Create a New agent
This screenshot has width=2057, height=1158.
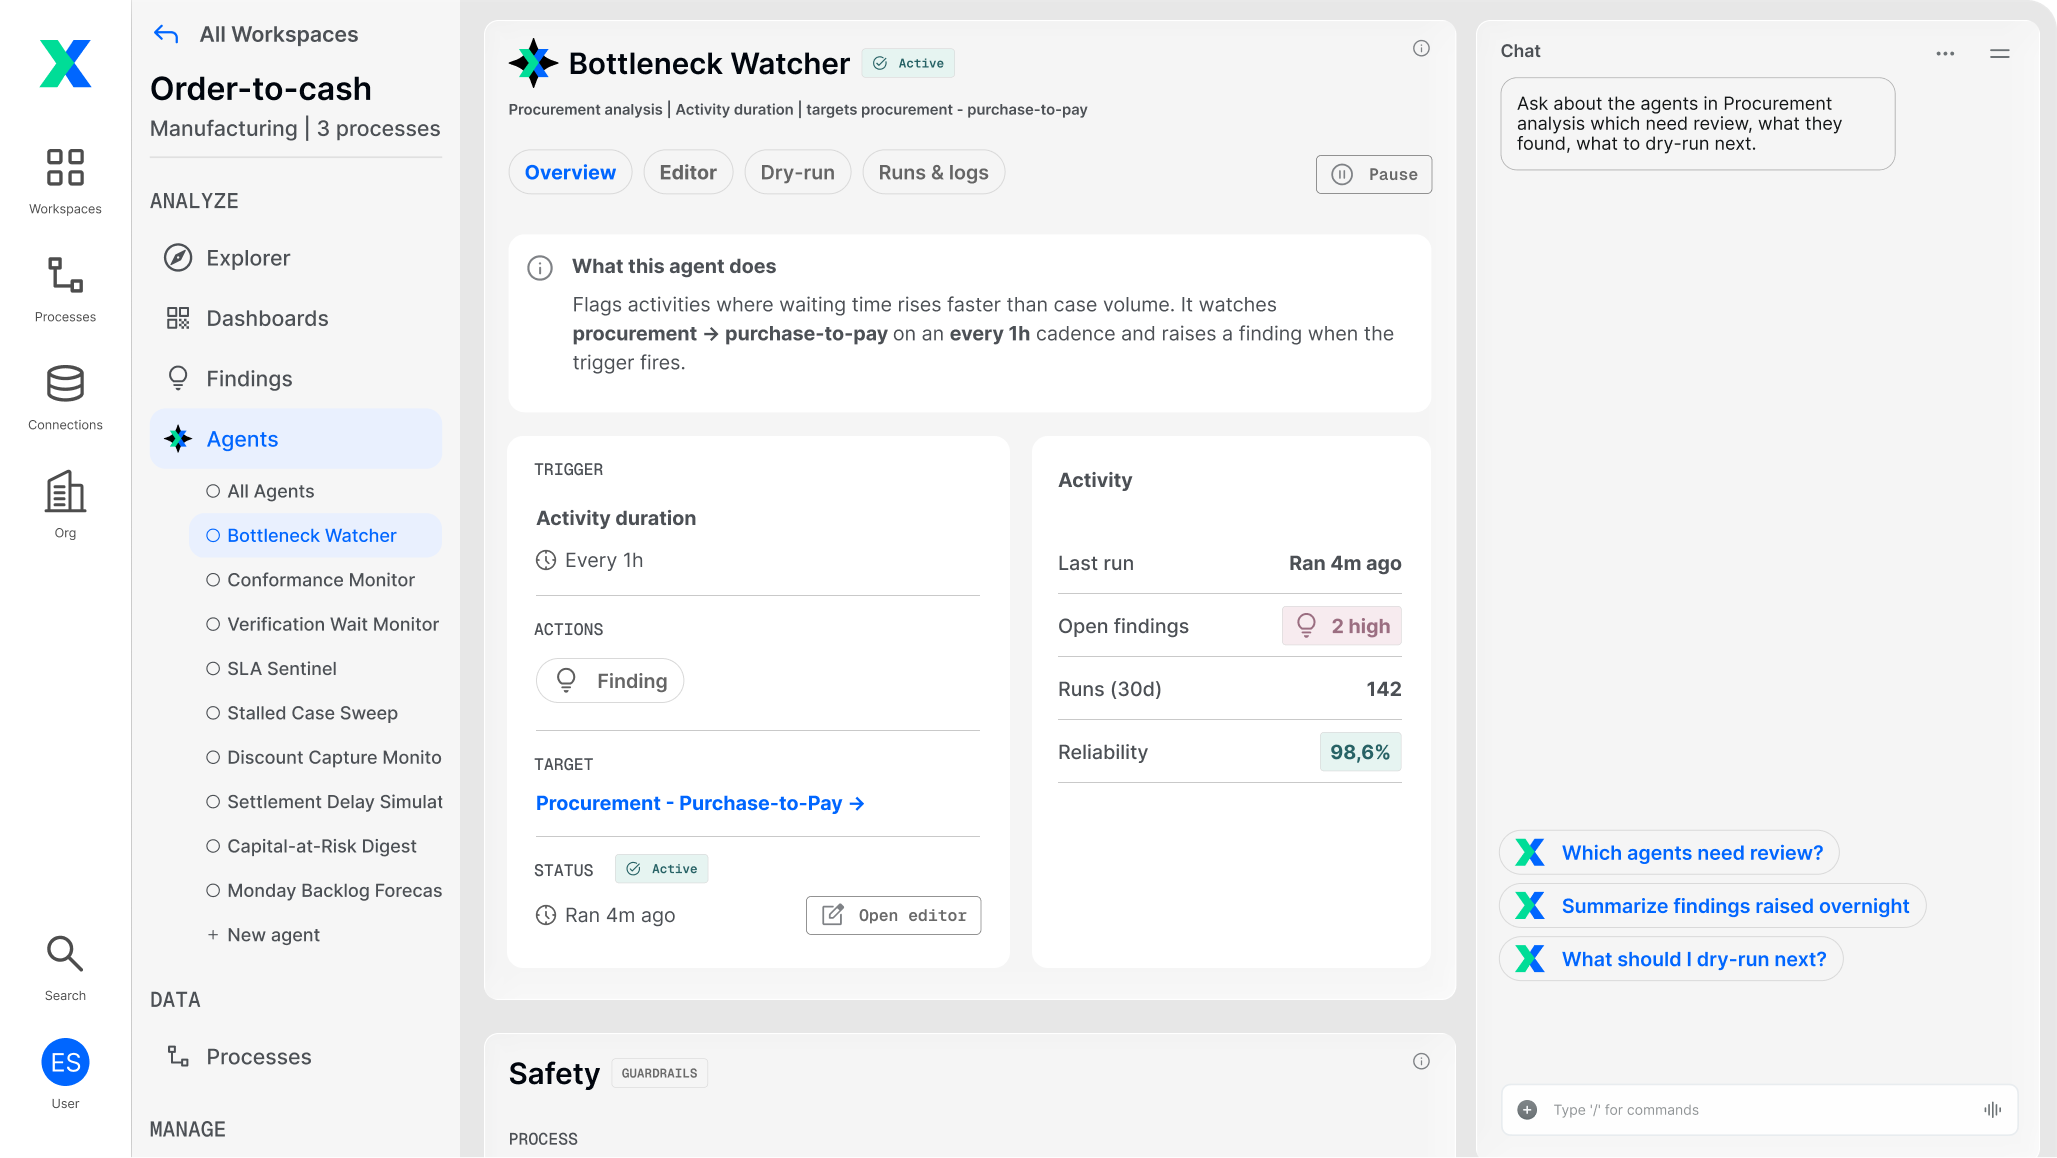(316, 935)
